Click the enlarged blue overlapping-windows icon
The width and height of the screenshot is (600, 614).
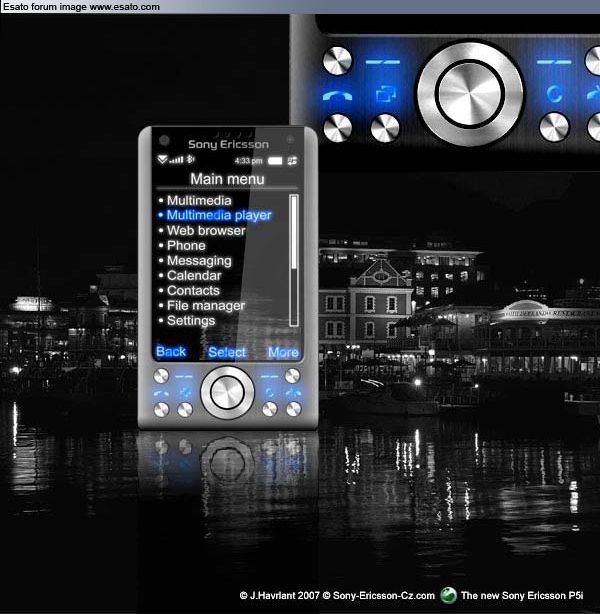[386, 94]
